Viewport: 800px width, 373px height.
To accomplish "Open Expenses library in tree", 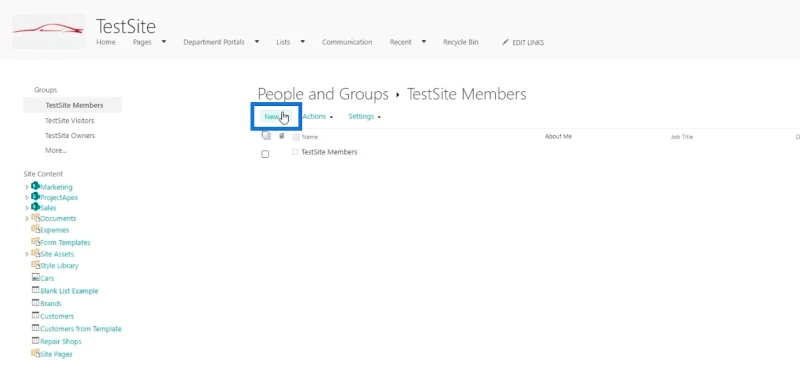I will tap(55, 230).
